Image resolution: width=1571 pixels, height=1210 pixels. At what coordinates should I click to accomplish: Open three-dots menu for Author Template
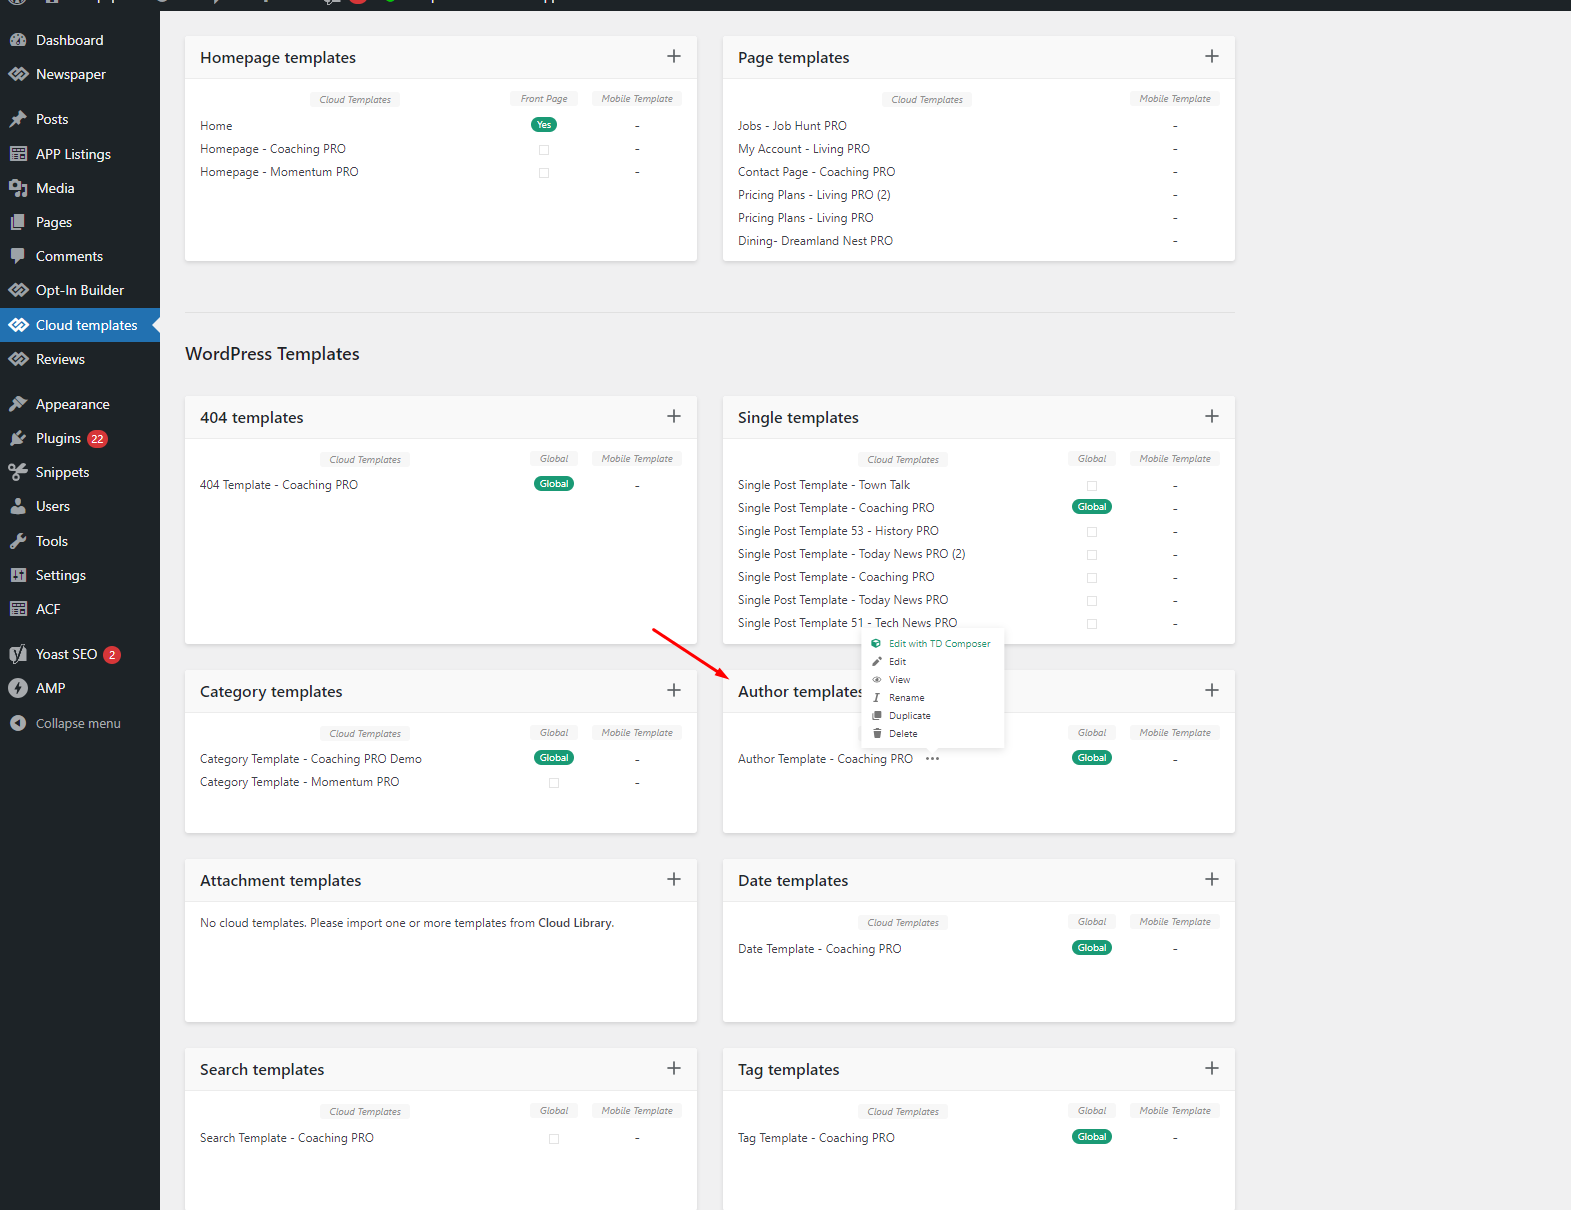(x=932, y=759)
